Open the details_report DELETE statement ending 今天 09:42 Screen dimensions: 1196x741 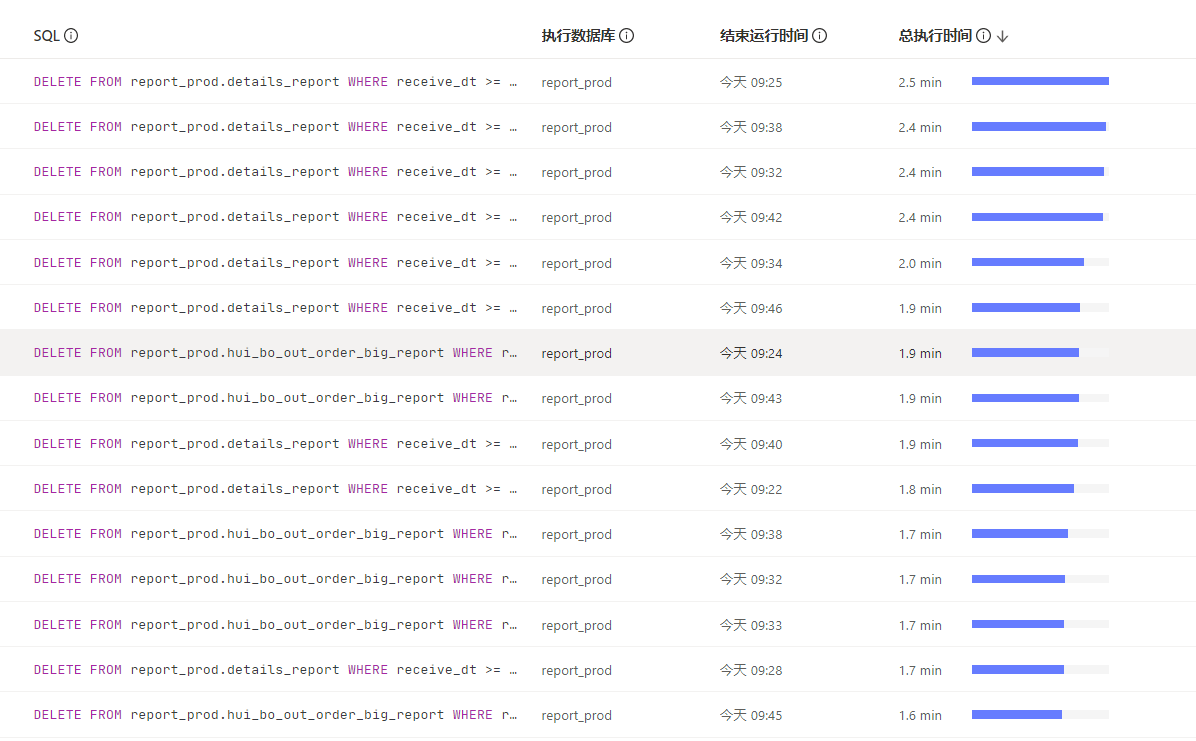pos(275,217)
